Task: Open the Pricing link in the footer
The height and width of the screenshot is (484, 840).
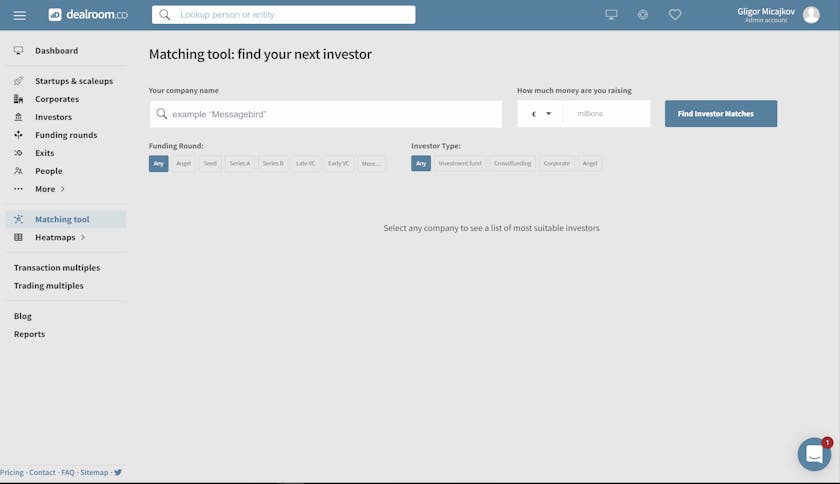Action: [x=12, y=472]
